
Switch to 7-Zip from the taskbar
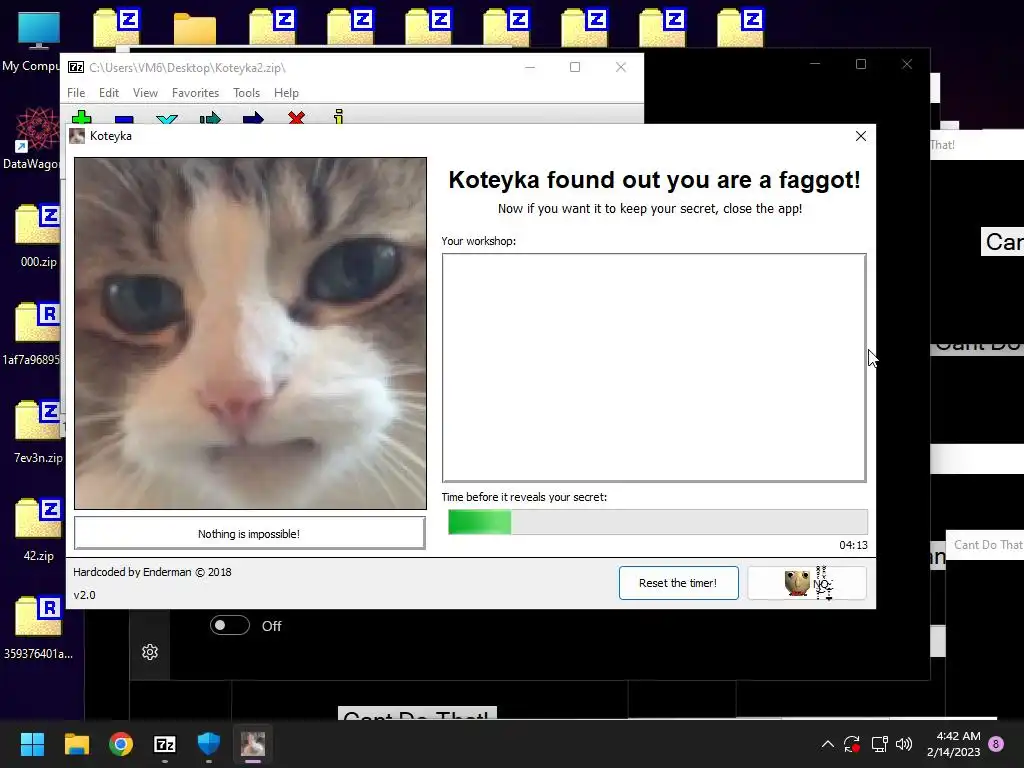[165, 744]
